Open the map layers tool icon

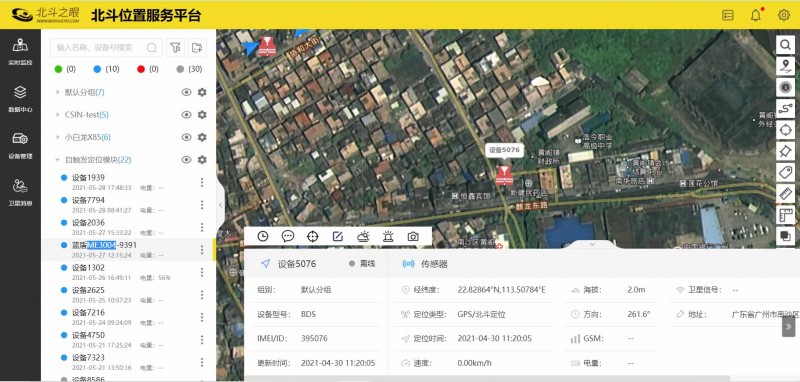(x=785, y=236)
